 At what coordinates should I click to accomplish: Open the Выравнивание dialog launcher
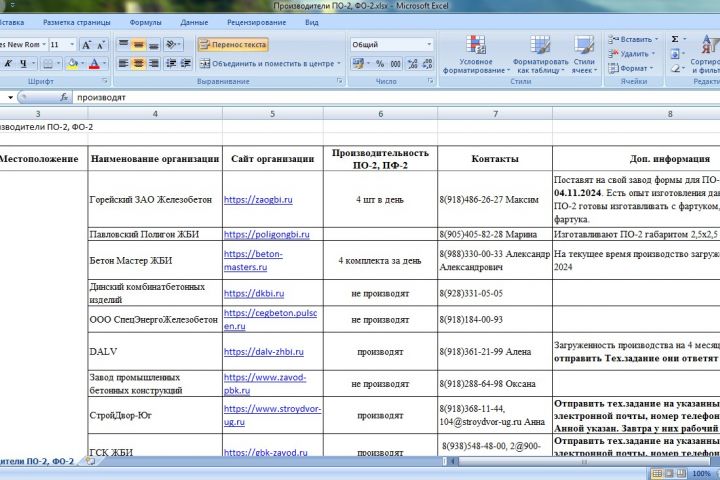[340, 81]
